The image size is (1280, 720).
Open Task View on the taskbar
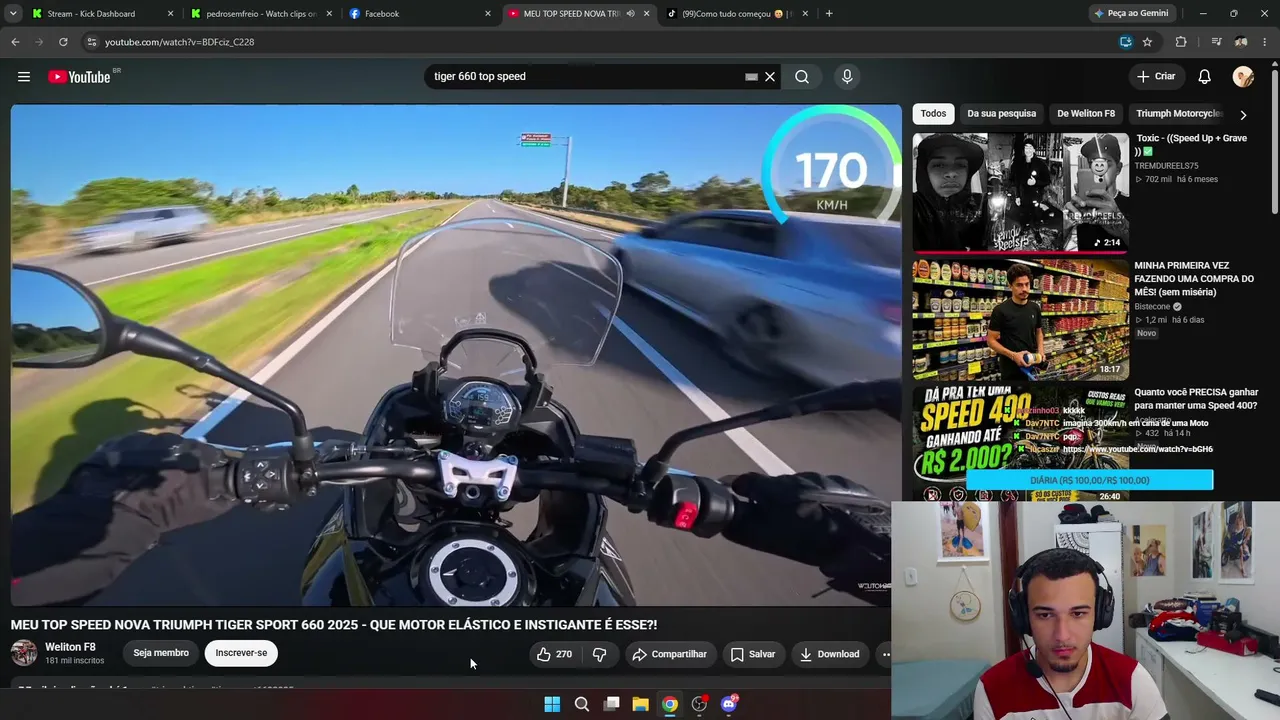612,704
